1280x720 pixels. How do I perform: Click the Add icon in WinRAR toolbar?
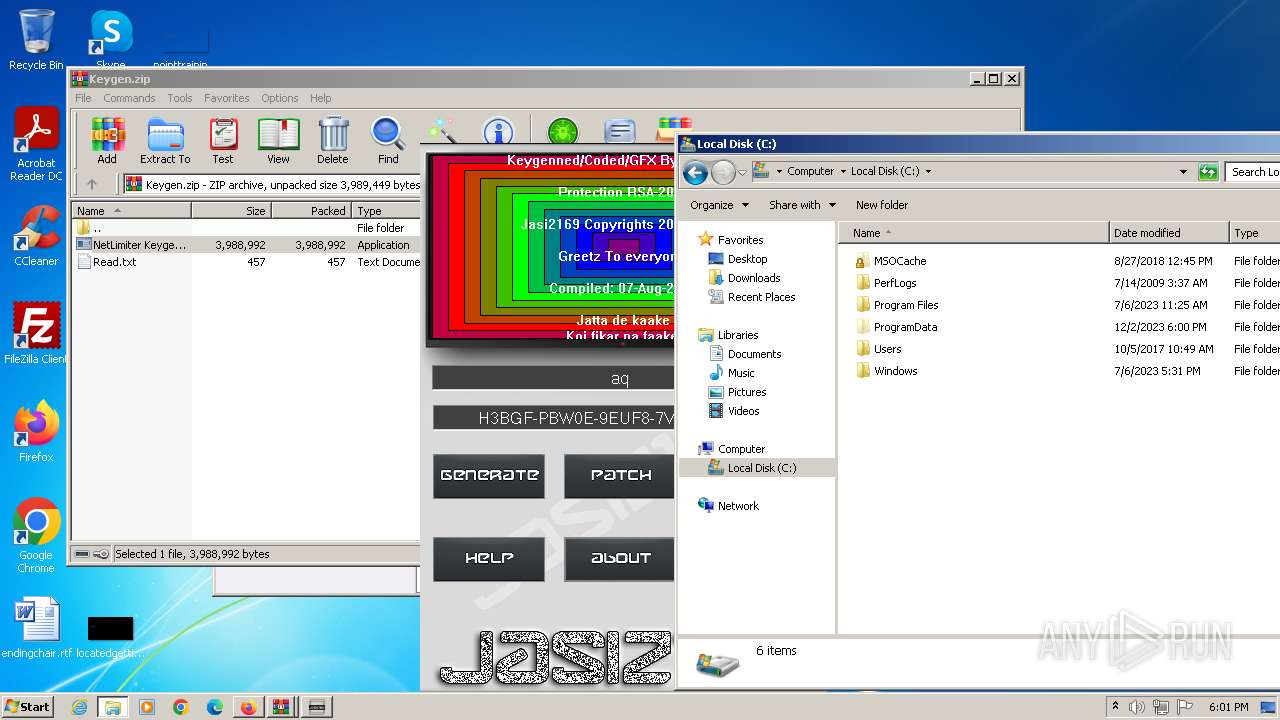point(107,140)
